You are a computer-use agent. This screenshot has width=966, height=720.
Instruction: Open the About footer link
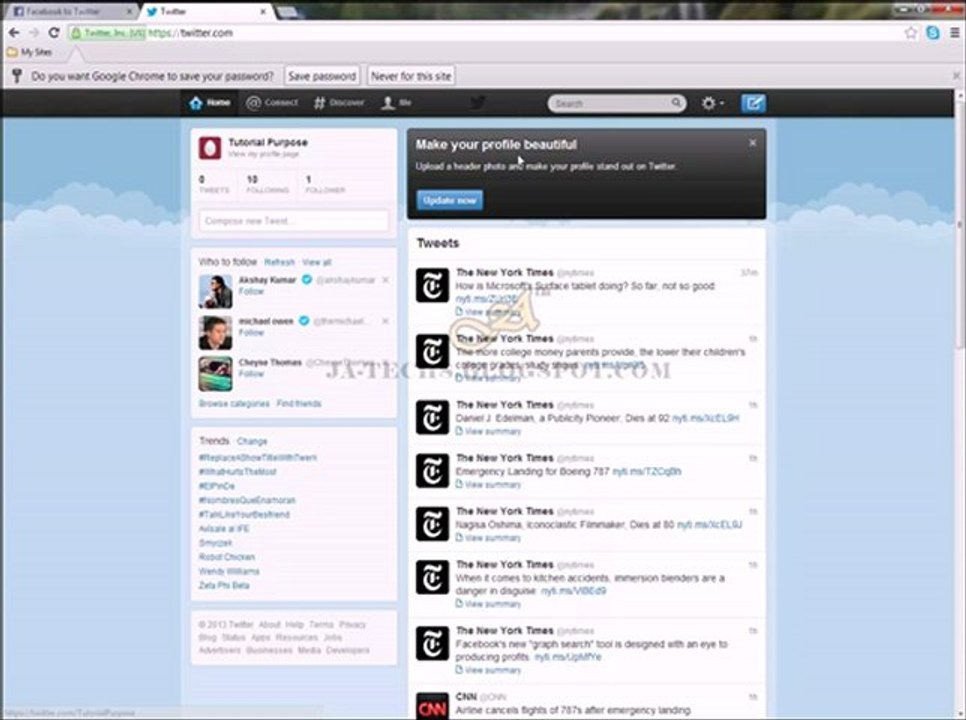[x=269, y=625]
